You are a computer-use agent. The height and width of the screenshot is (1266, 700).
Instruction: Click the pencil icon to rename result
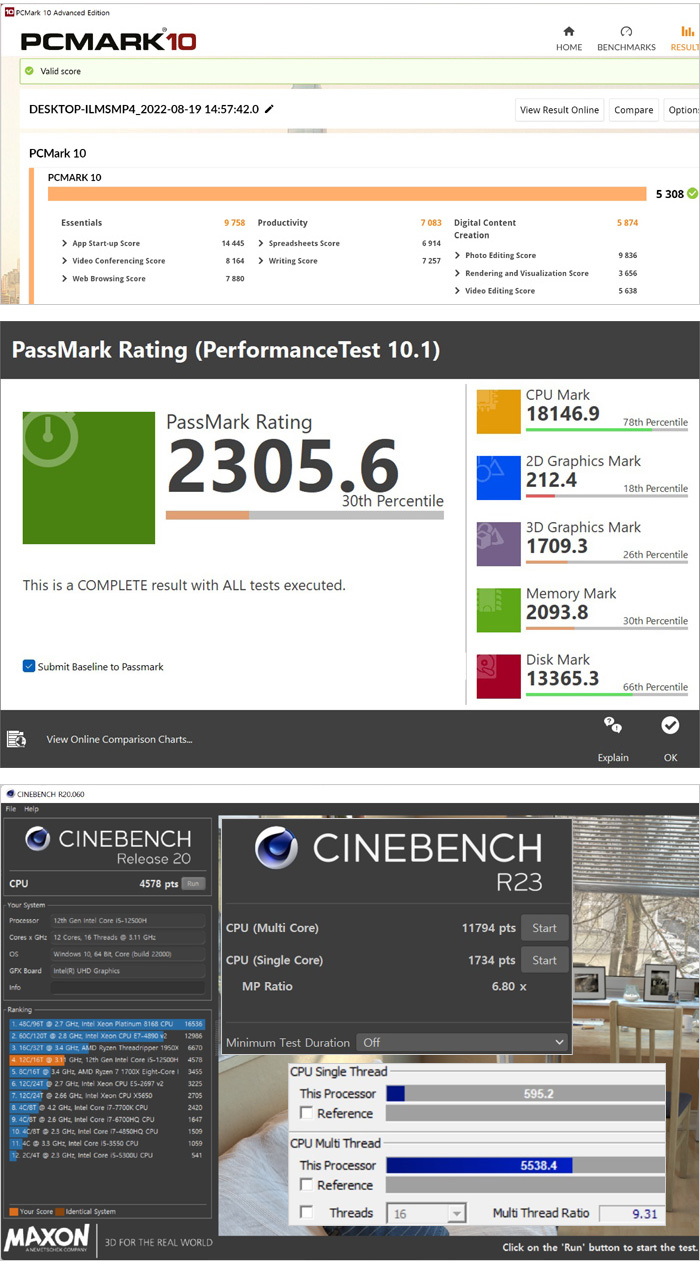click(x=269, y=109)
